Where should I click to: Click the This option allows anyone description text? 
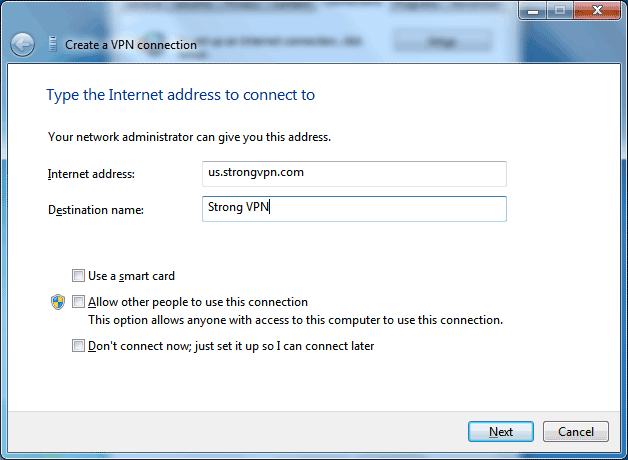point(296,320)
